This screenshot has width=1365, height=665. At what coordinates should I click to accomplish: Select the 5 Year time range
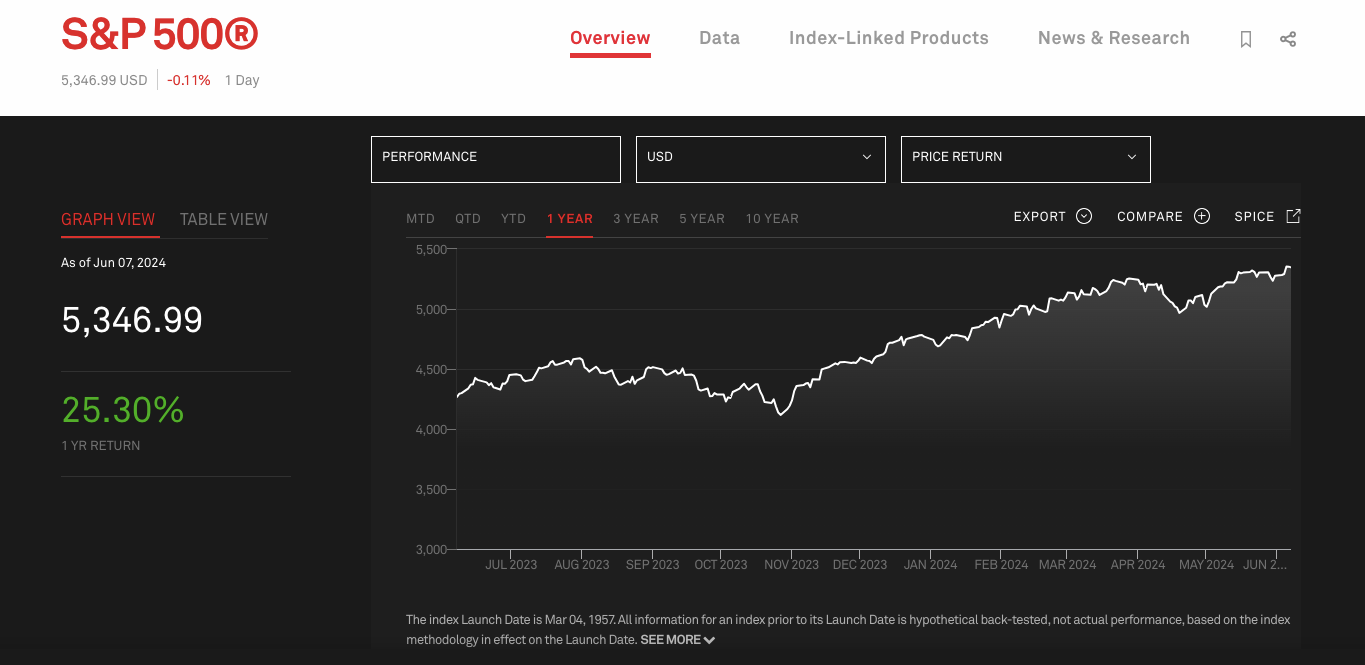click(x=702, y=218)
